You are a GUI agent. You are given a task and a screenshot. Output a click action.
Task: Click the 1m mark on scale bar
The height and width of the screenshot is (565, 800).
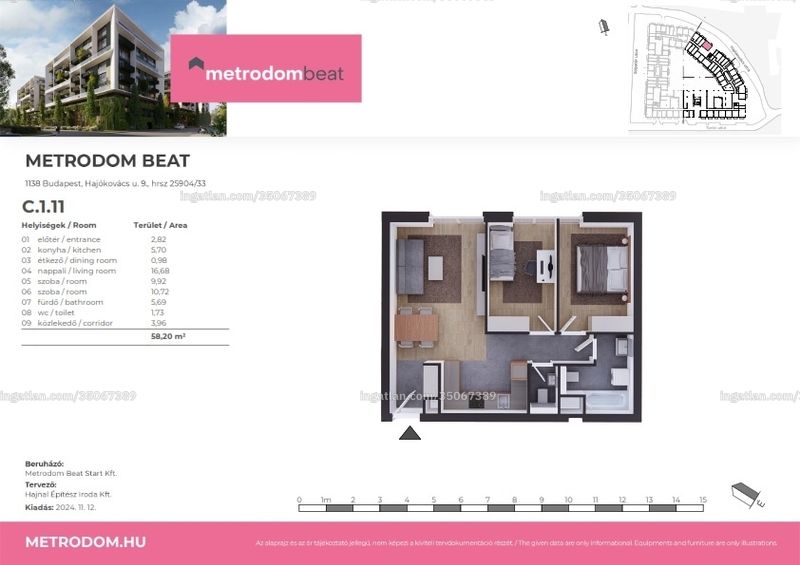click(326, 500)
